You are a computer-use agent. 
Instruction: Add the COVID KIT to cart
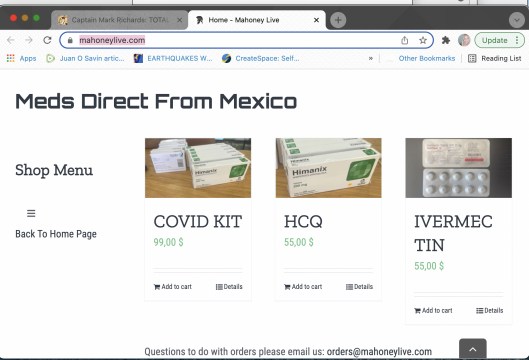[172, 287]
